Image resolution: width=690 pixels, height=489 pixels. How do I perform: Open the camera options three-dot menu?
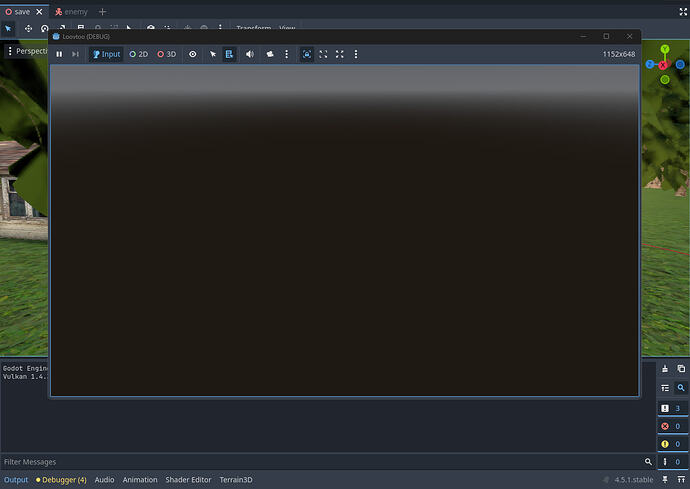click(287, 54)
